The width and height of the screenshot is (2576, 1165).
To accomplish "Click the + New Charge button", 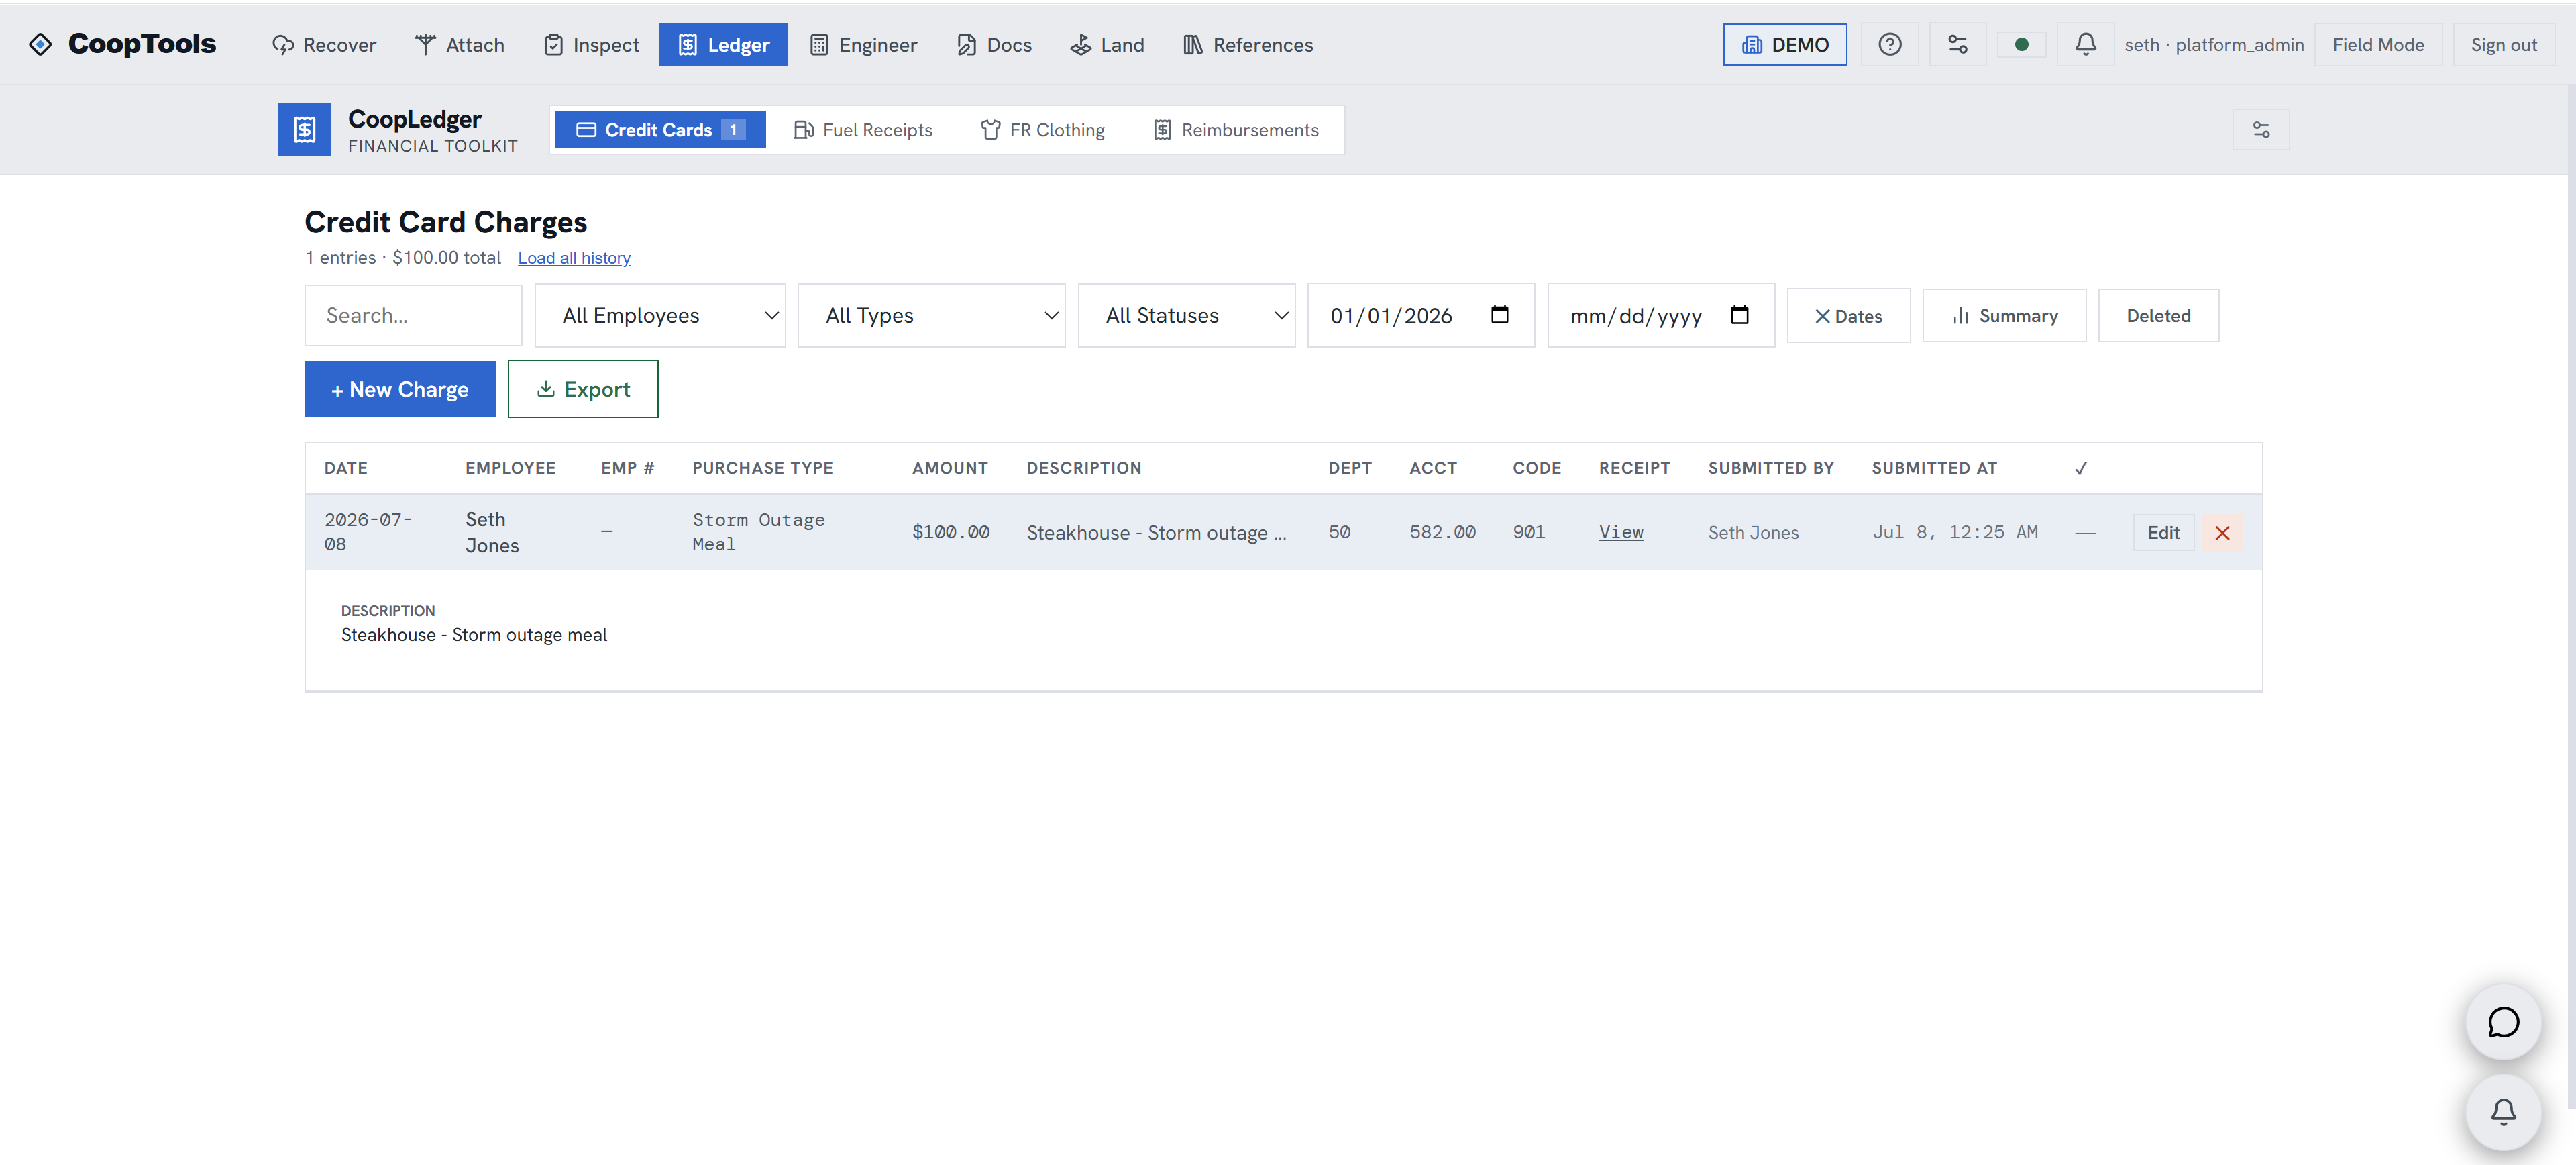I will click(x=400, y=389).
